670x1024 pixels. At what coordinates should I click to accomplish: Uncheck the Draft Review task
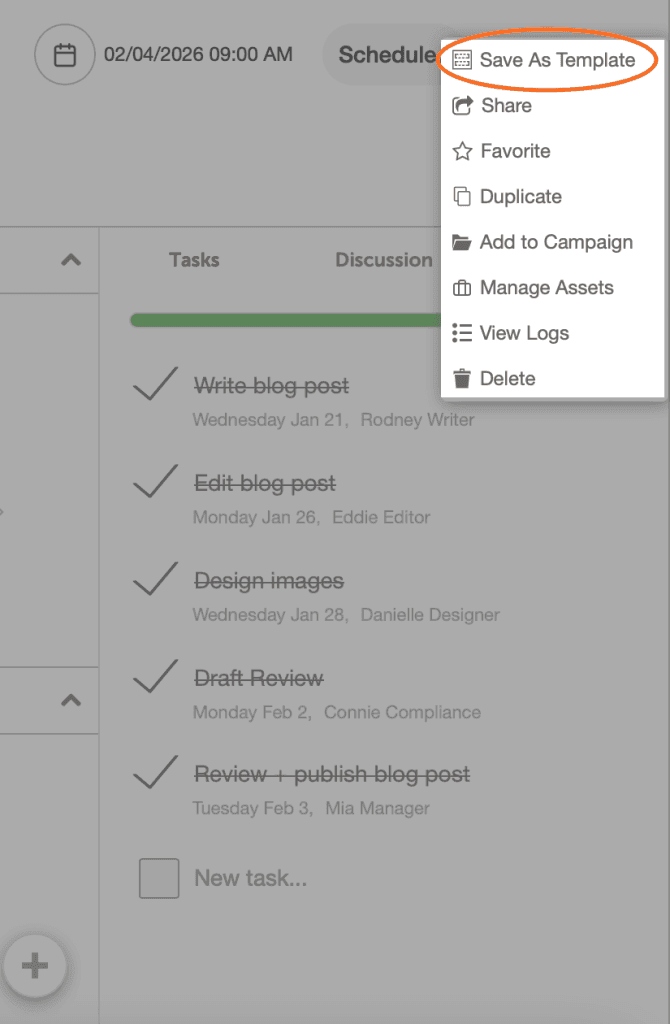pos(155,677)
